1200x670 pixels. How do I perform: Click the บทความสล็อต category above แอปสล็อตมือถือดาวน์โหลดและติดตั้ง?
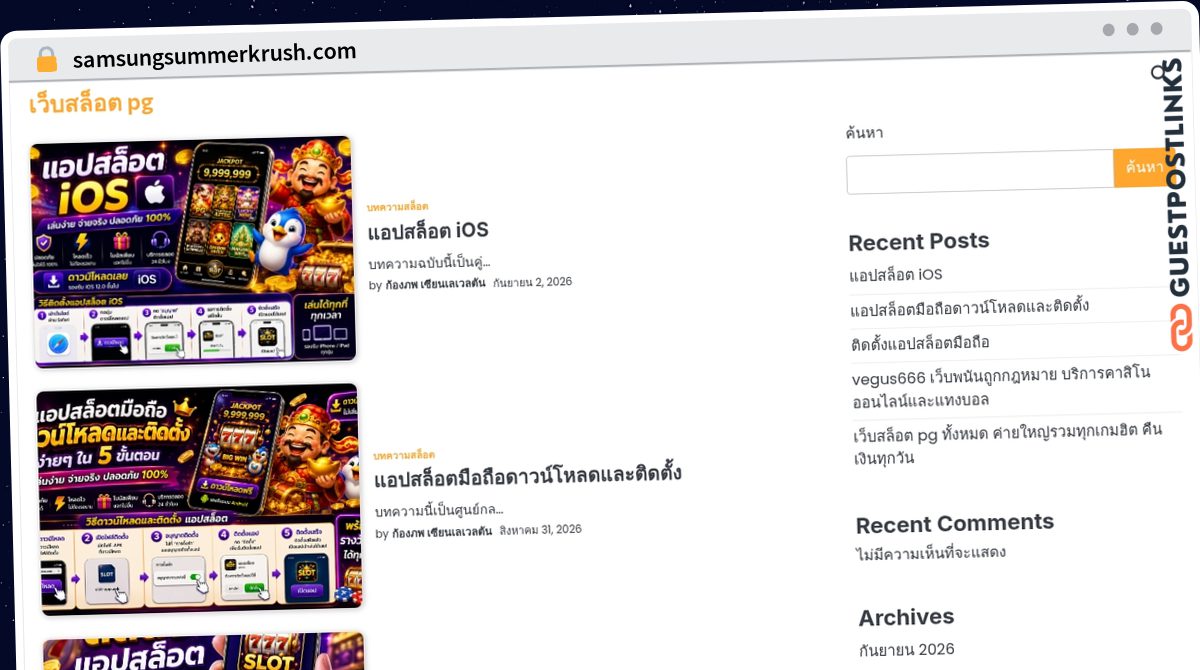click(404, 455)
